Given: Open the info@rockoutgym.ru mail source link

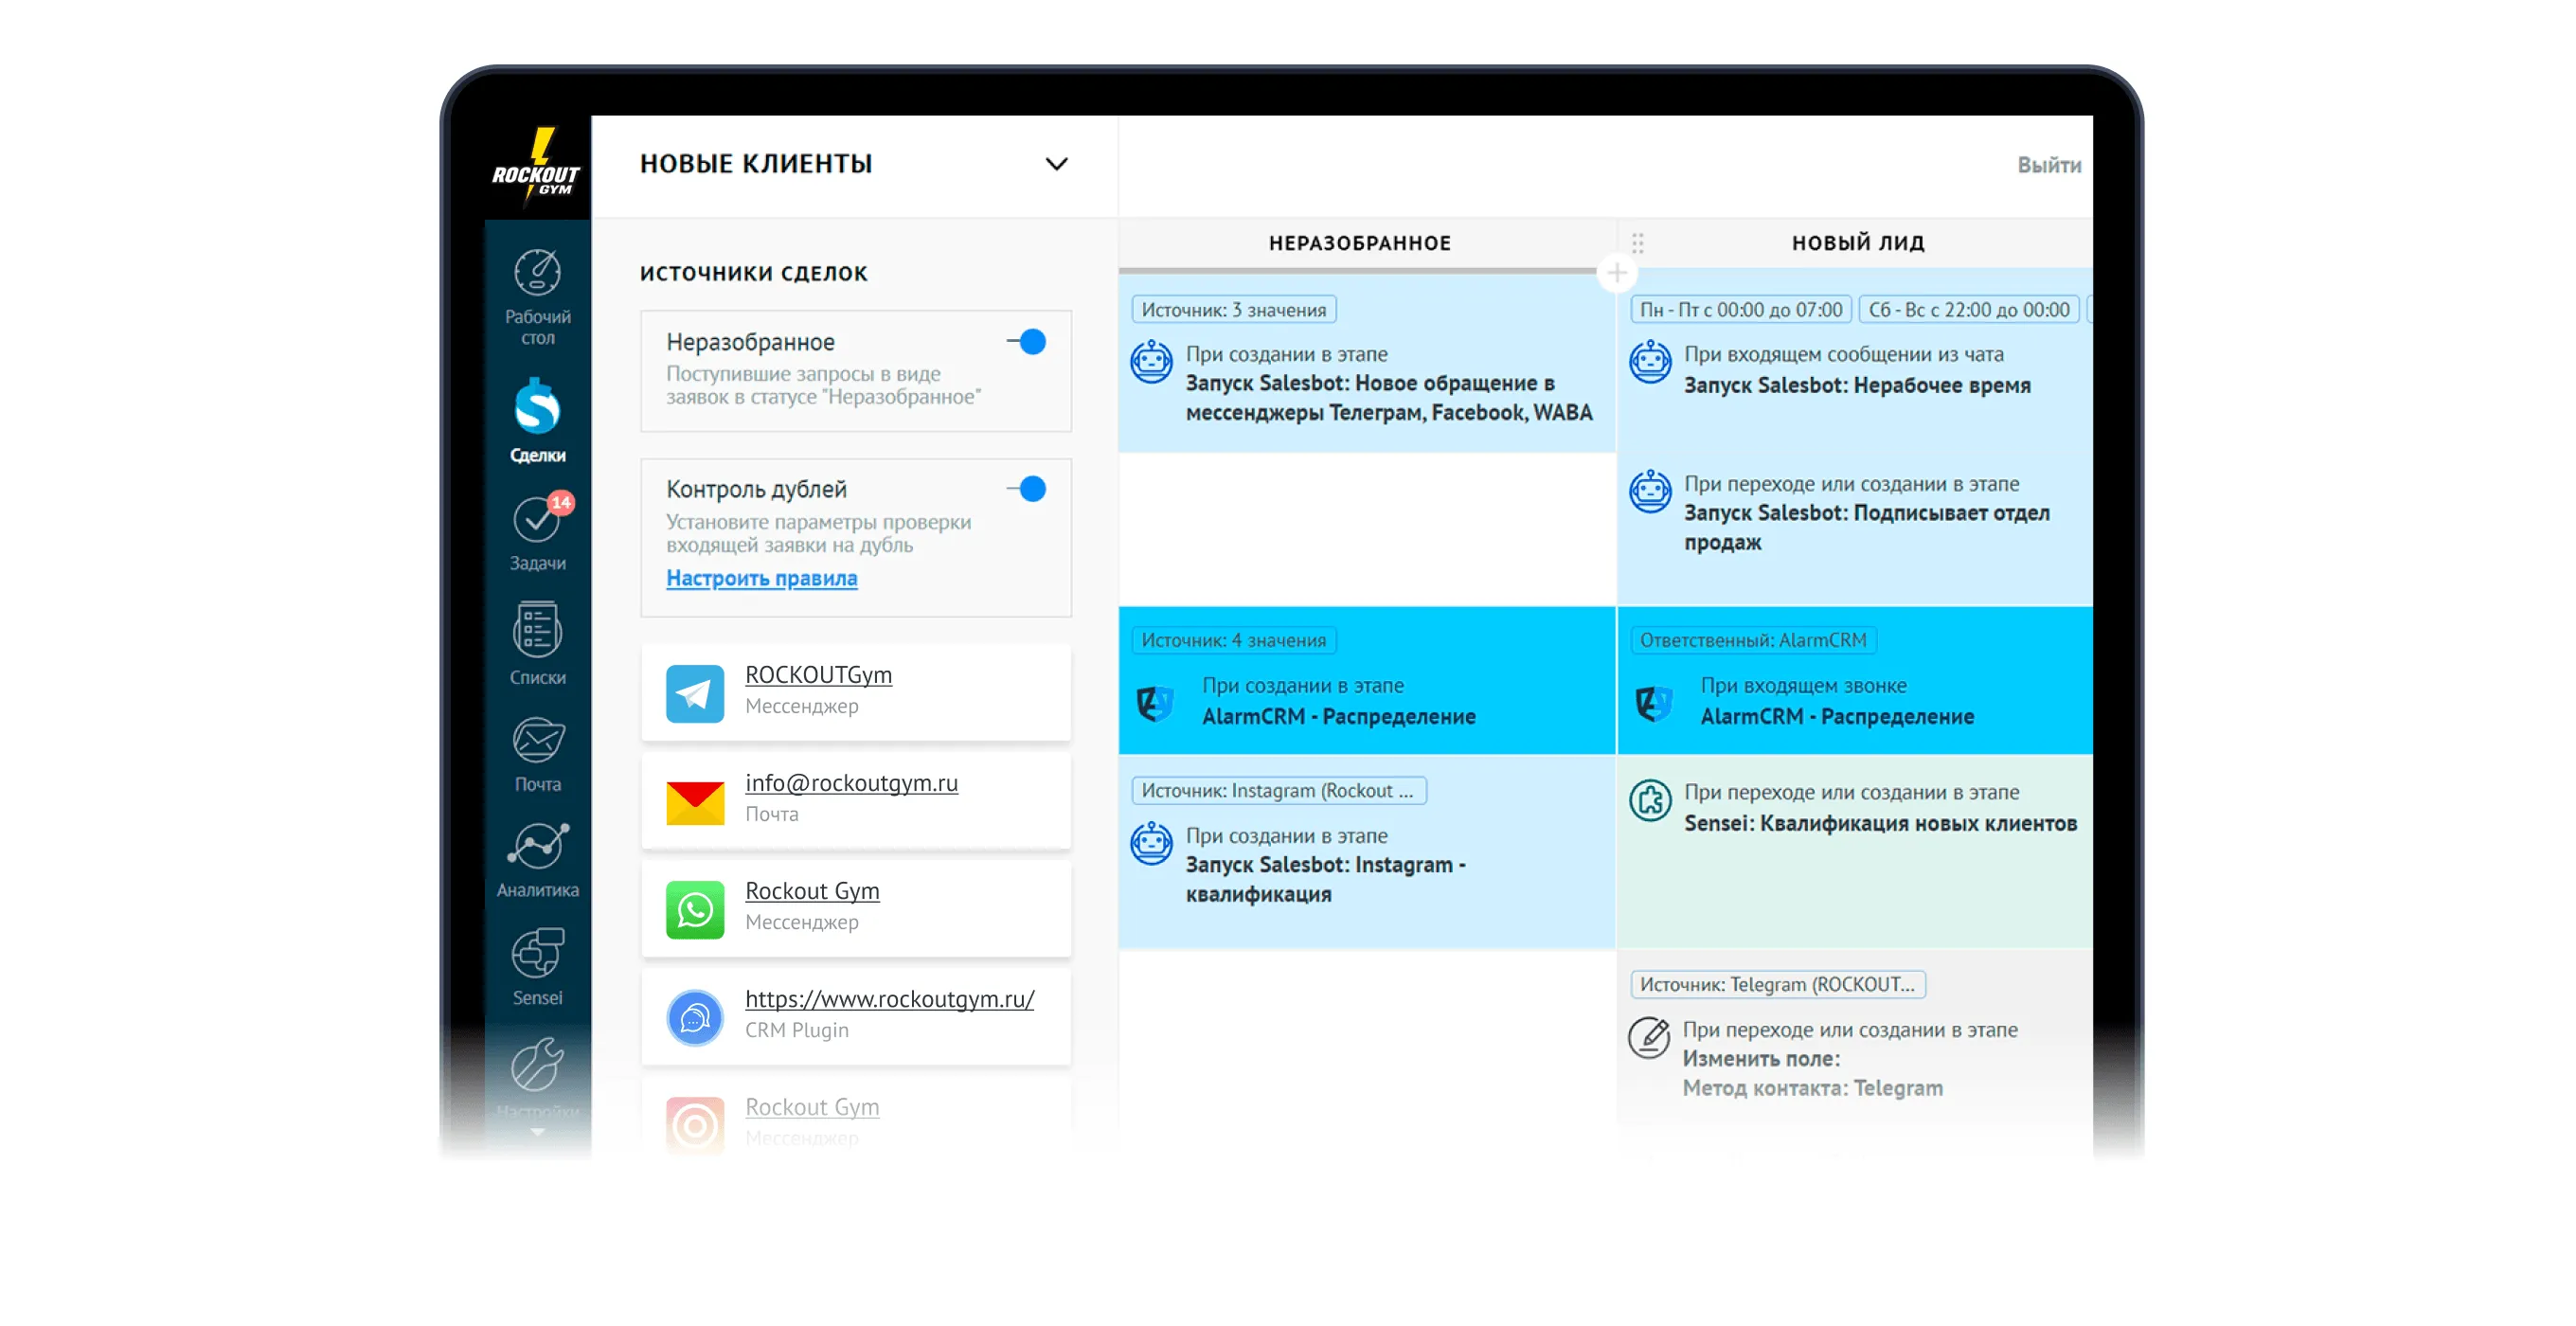Looking at the screenshot, I should tap(851, 783).
